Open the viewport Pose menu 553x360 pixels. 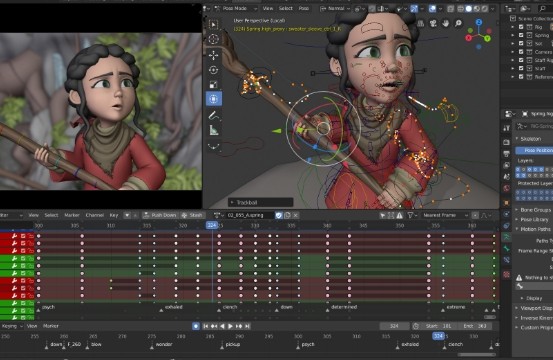tap(304, 8)
